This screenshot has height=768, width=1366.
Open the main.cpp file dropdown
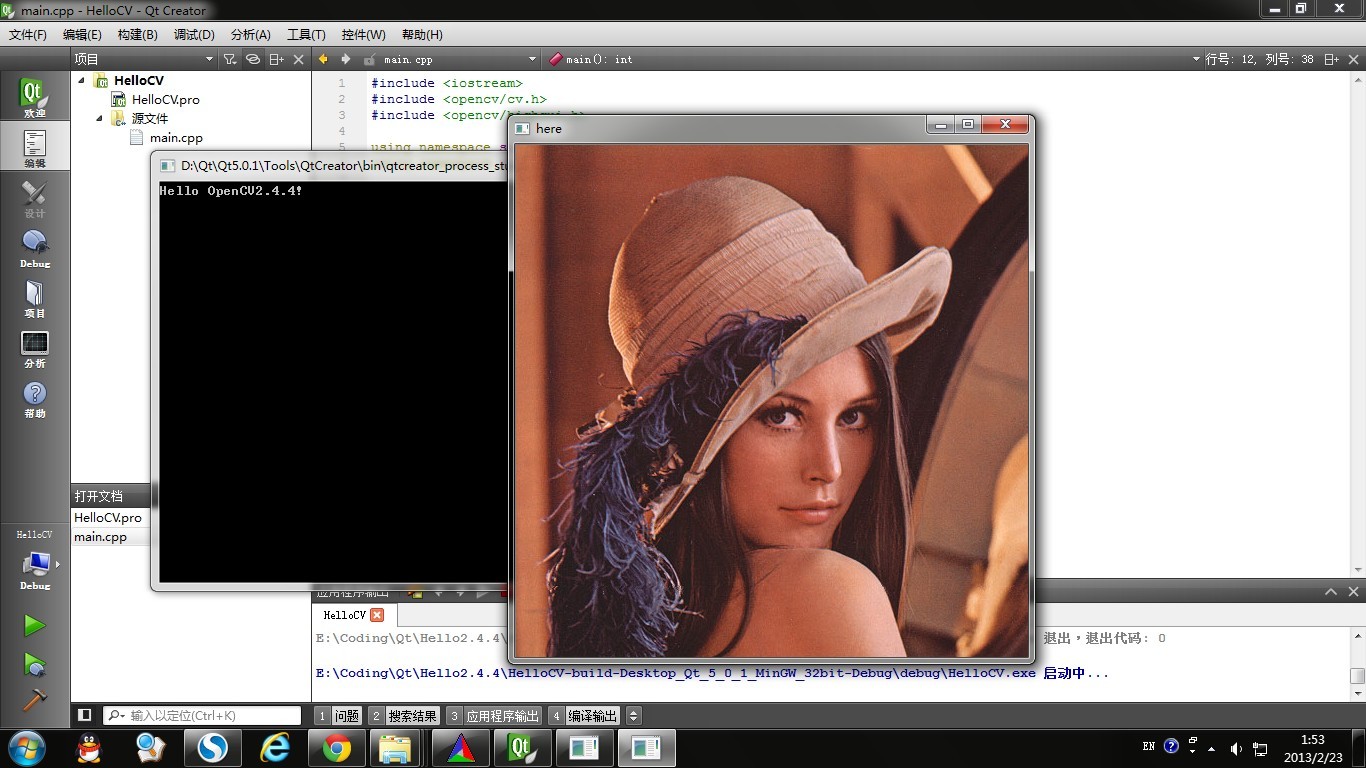[x=460, y=59]
